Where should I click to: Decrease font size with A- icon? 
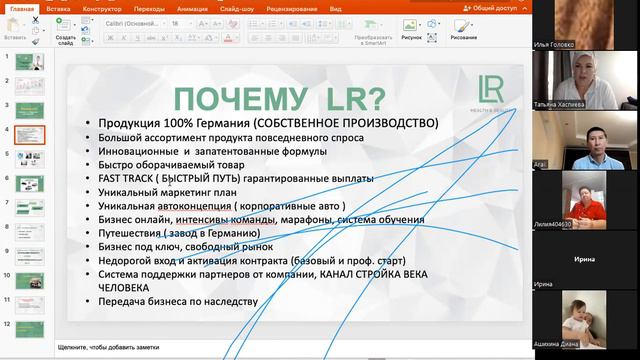[217, 24]
